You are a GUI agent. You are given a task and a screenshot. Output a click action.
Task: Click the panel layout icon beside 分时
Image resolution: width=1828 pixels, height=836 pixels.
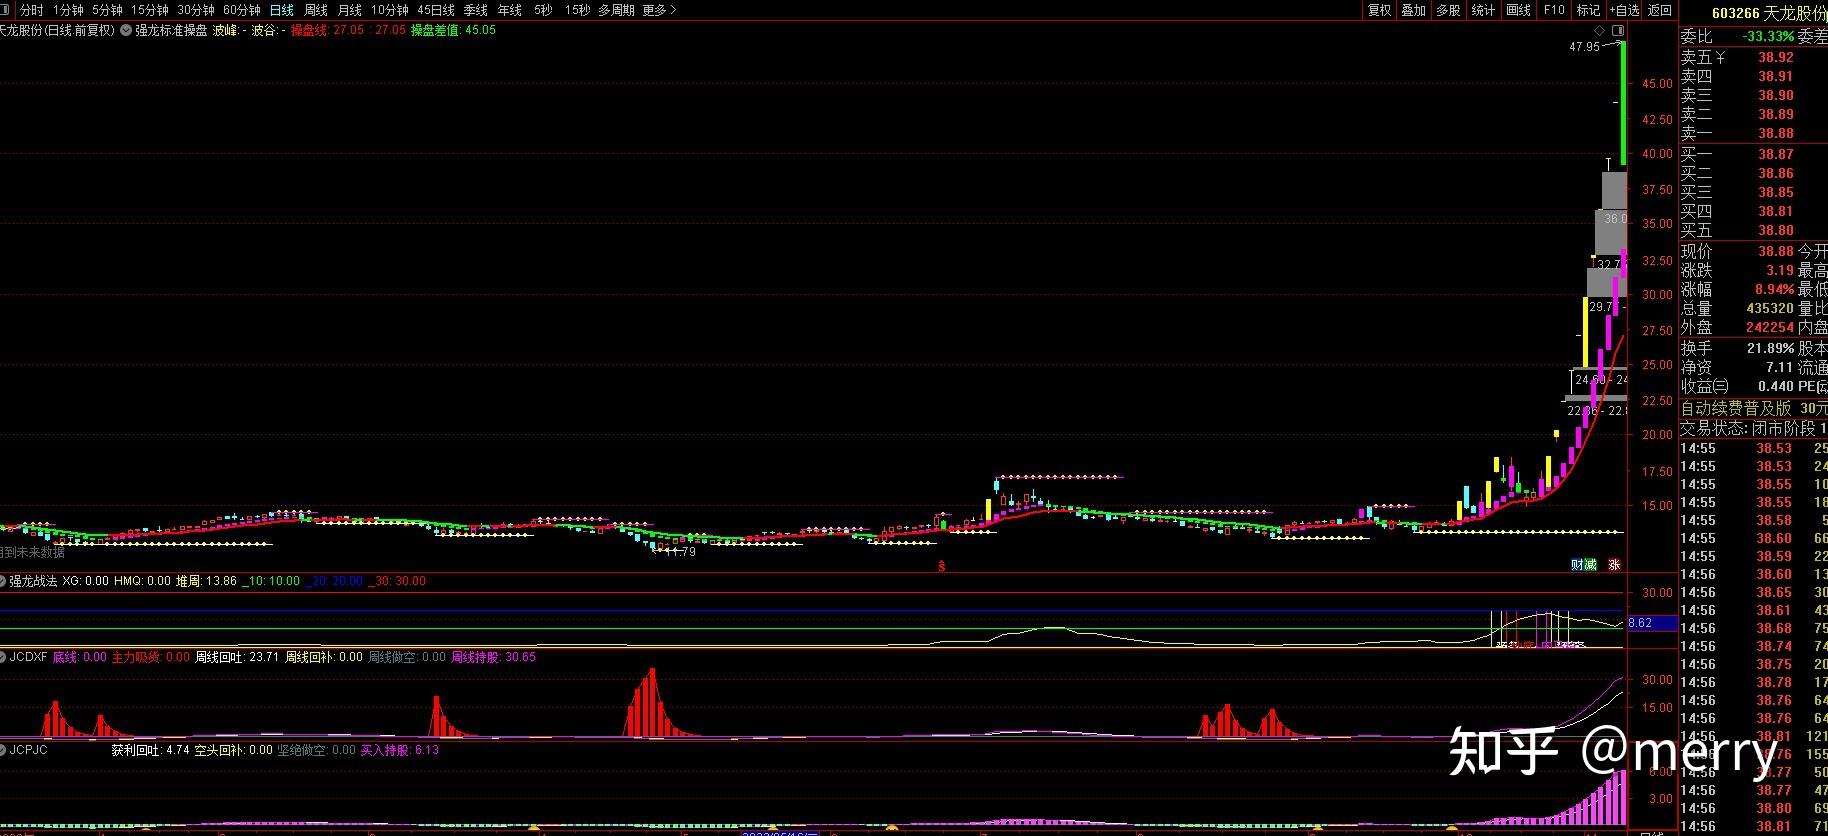[6, 10]
